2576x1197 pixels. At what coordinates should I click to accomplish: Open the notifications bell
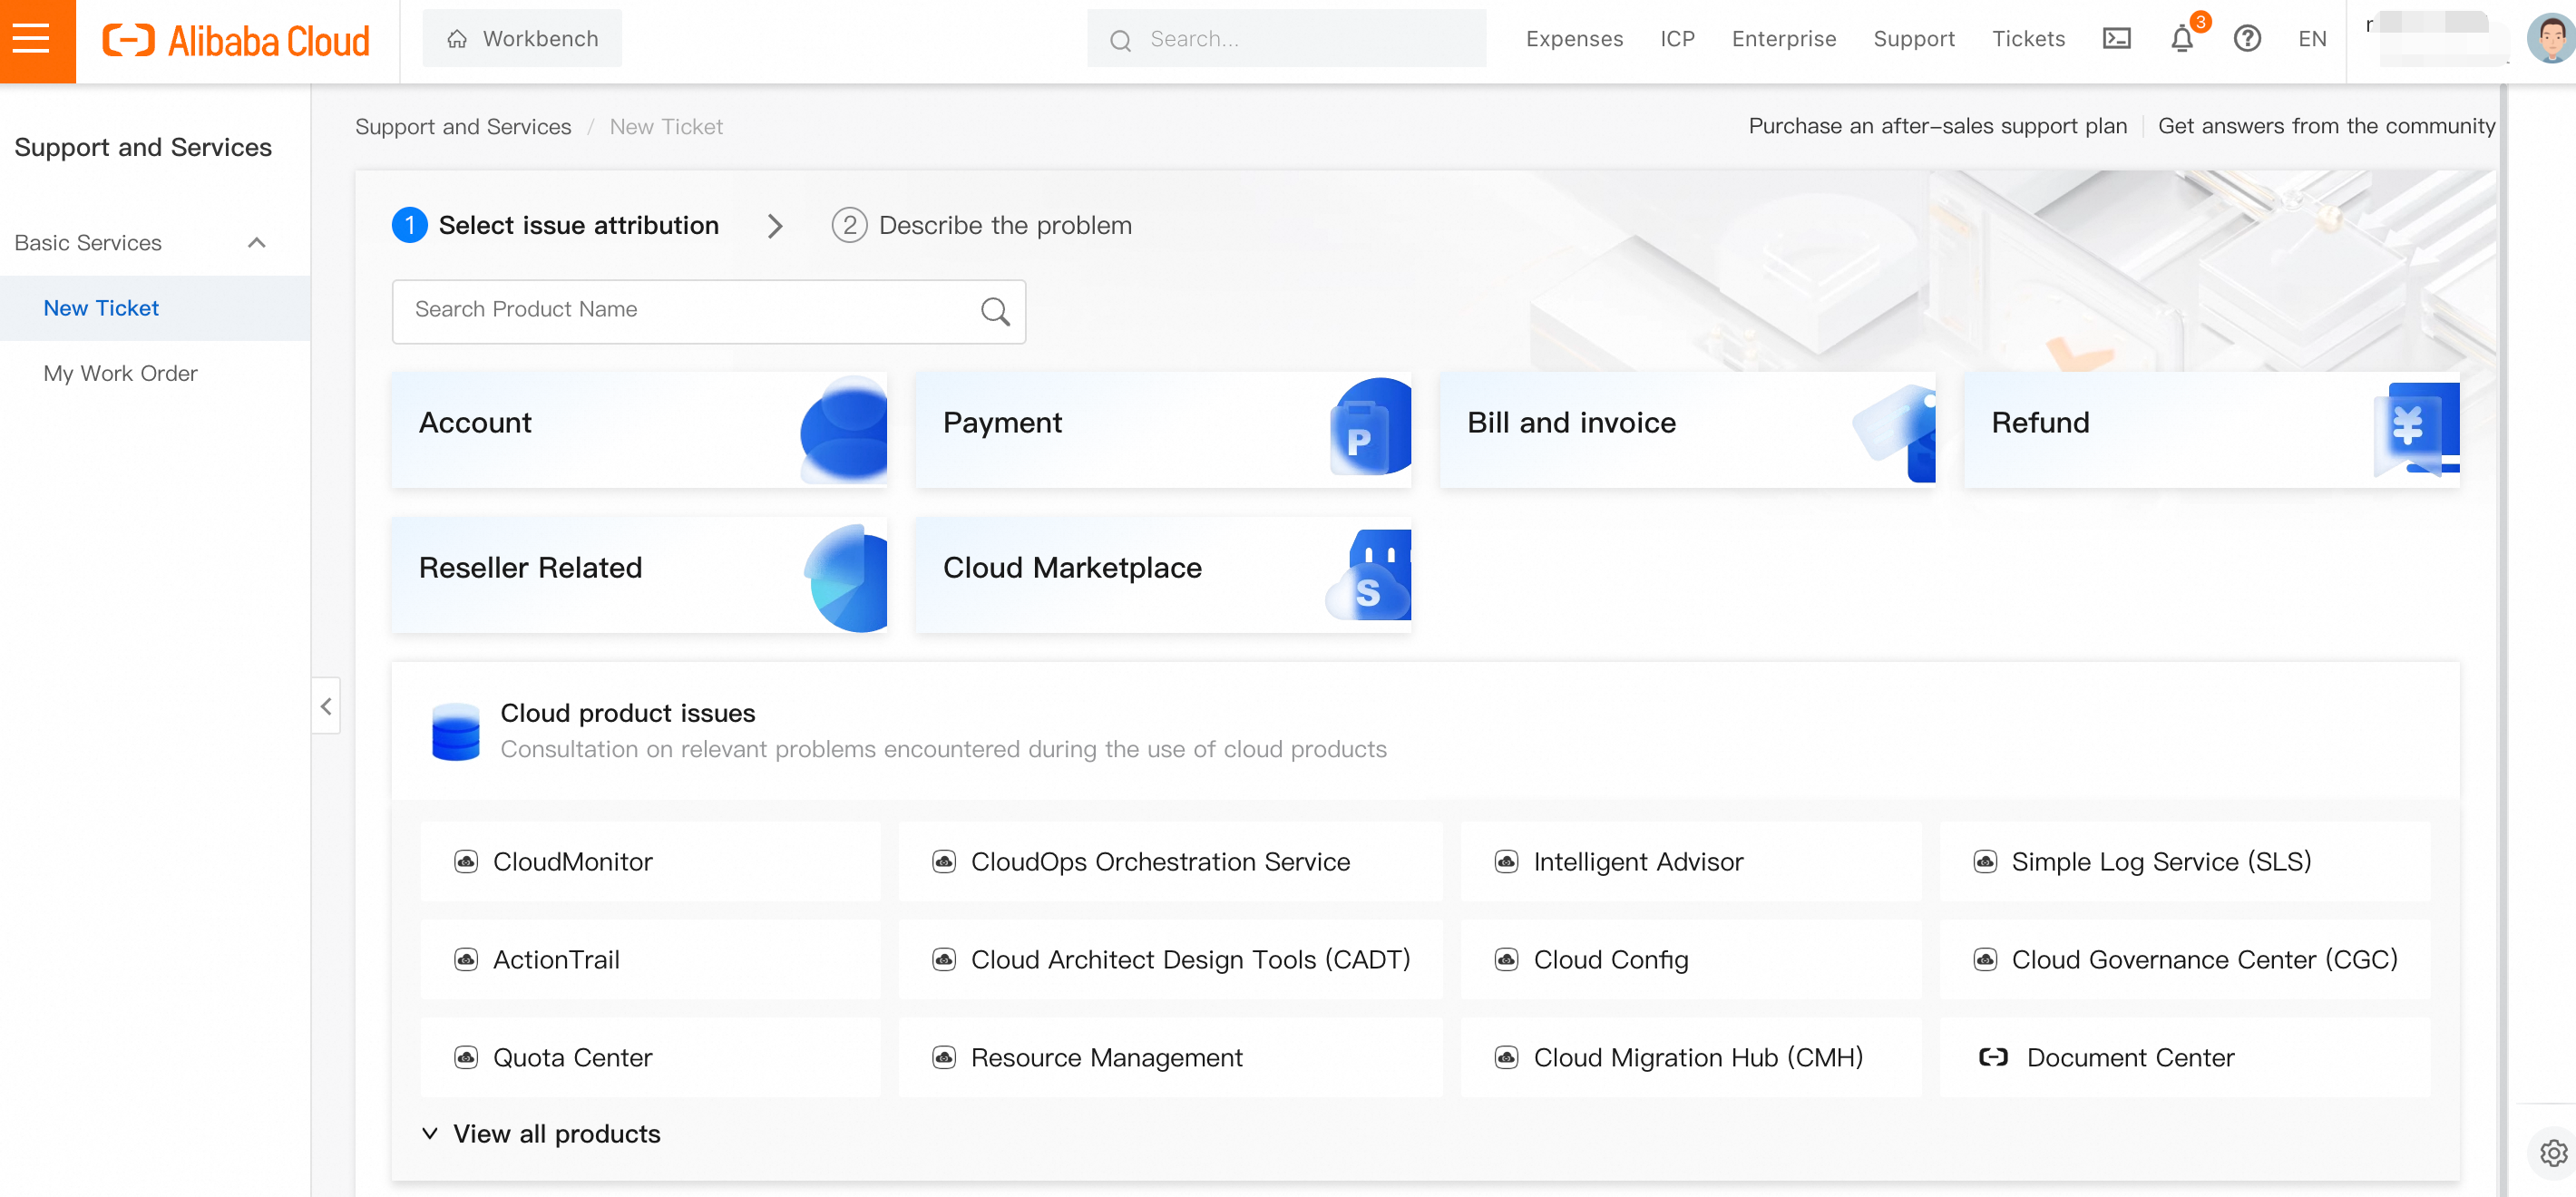(2181, 39)
